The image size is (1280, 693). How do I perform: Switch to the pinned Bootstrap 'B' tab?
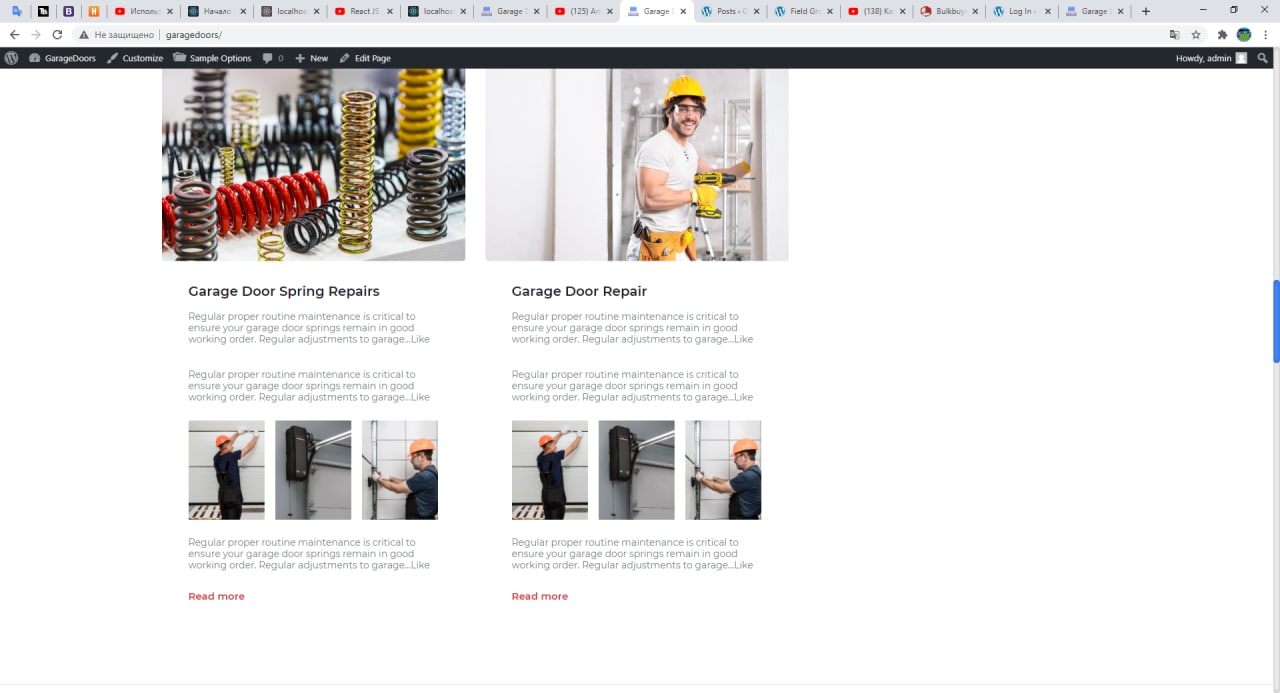pos(68,11)
